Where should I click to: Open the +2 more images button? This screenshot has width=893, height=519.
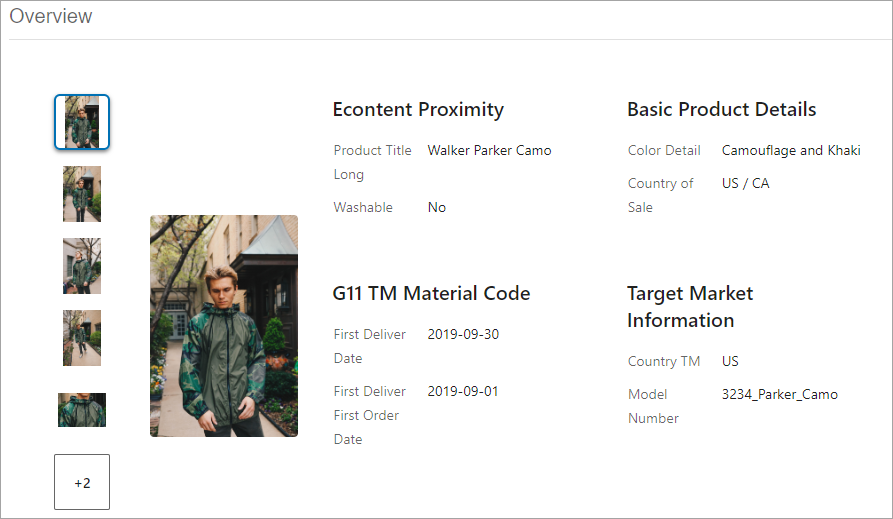click(82, 482)
